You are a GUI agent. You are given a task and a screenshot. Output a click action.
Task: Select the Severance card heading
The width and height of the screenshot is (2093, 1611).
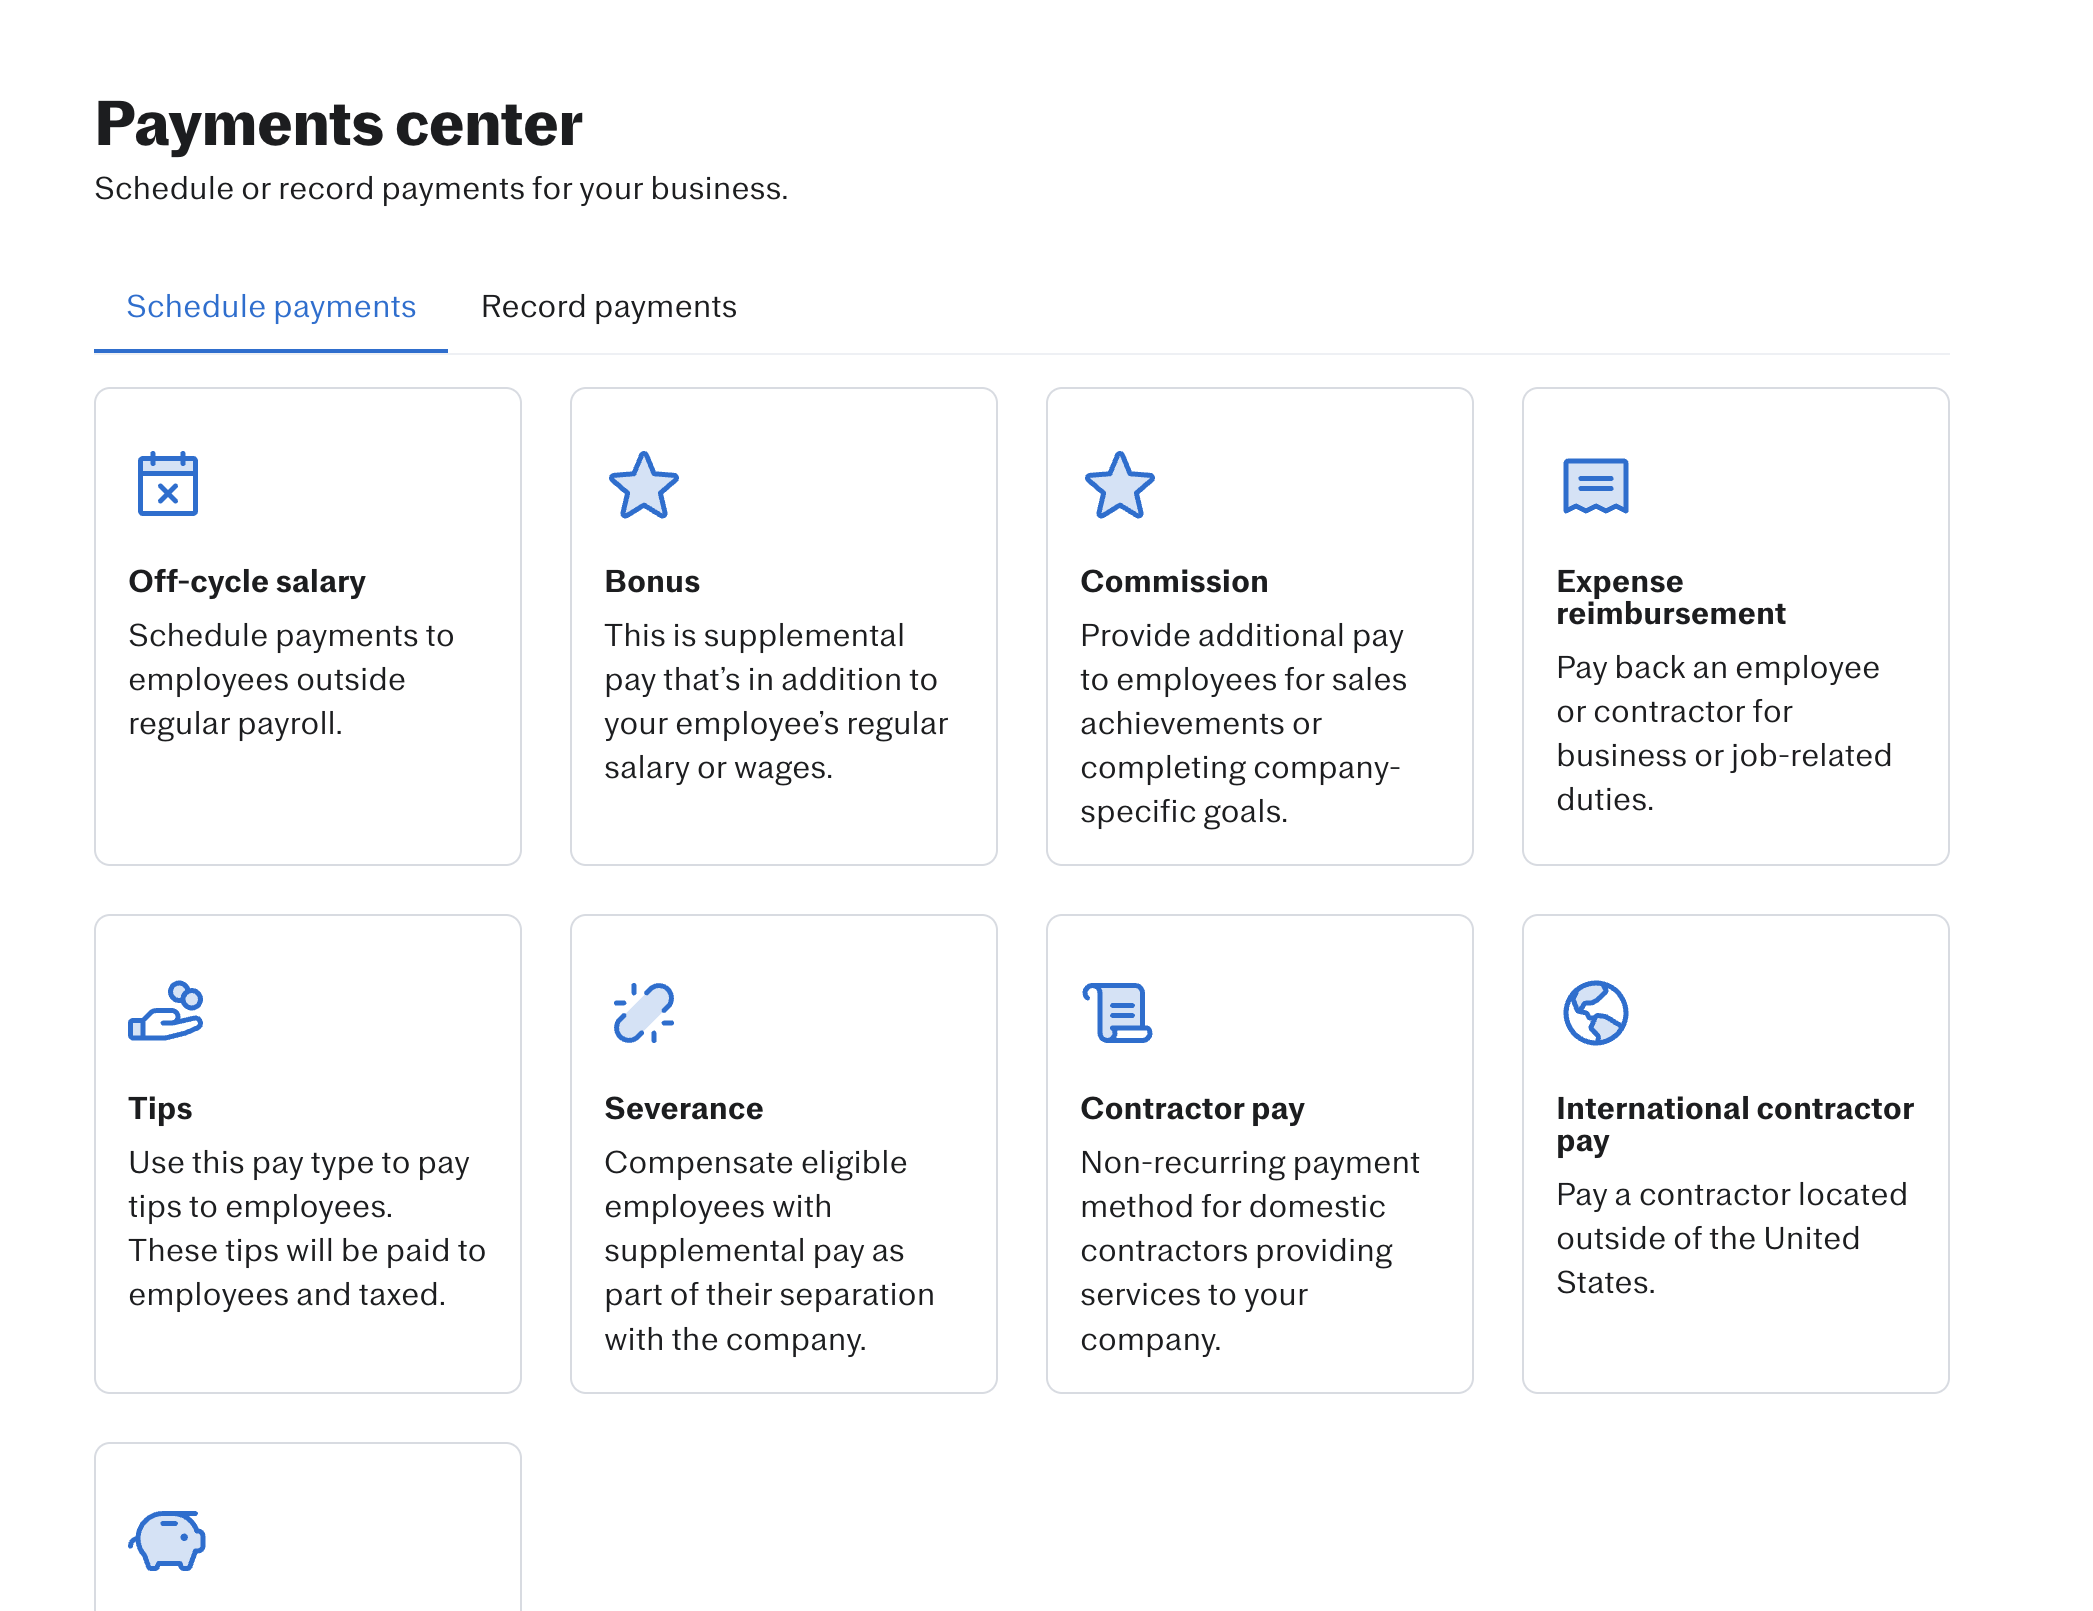point(684,1109)
